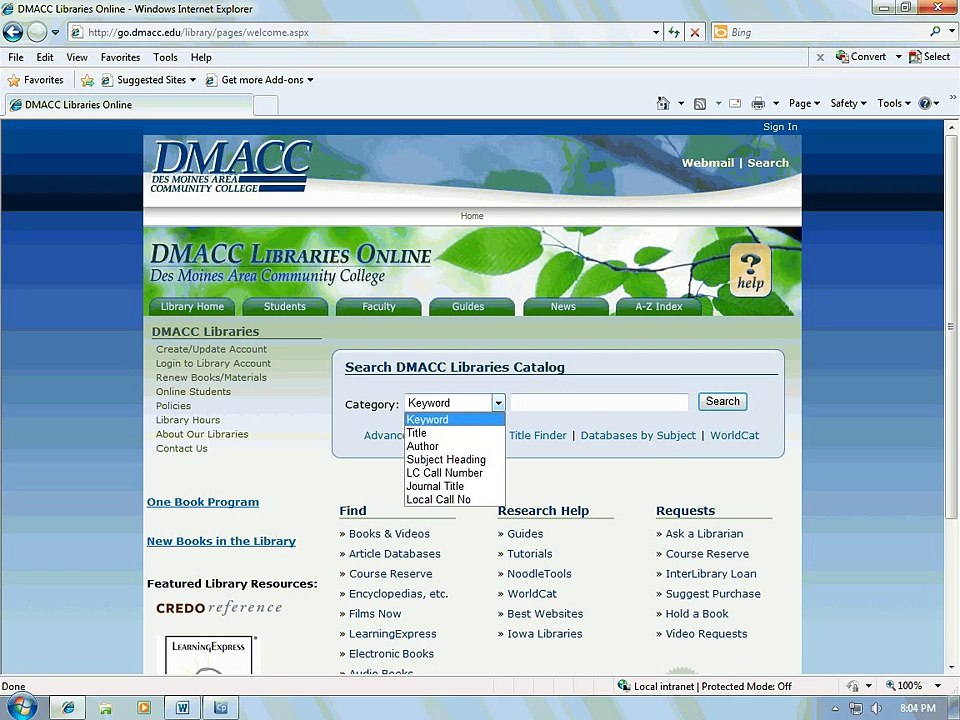This screenshot has width=960, height=720.
Task: Select Author from category list
Action: point(454,446)
